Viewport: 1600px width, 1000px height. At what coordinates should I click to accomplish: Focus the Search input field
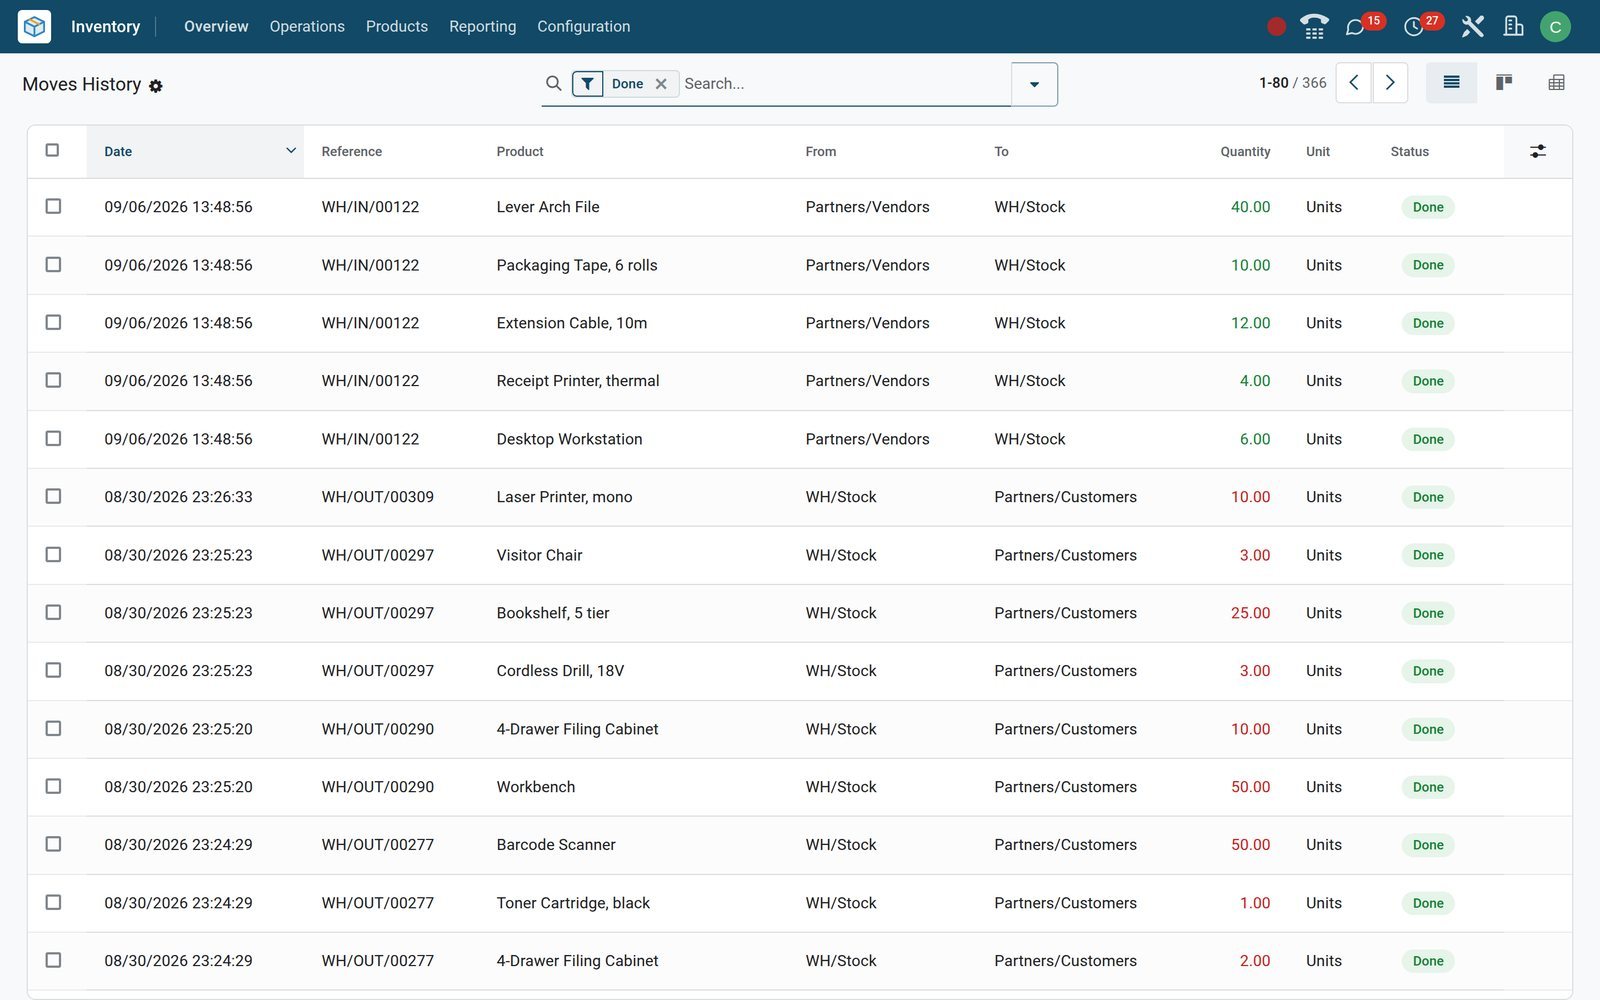tap(843, 84)
